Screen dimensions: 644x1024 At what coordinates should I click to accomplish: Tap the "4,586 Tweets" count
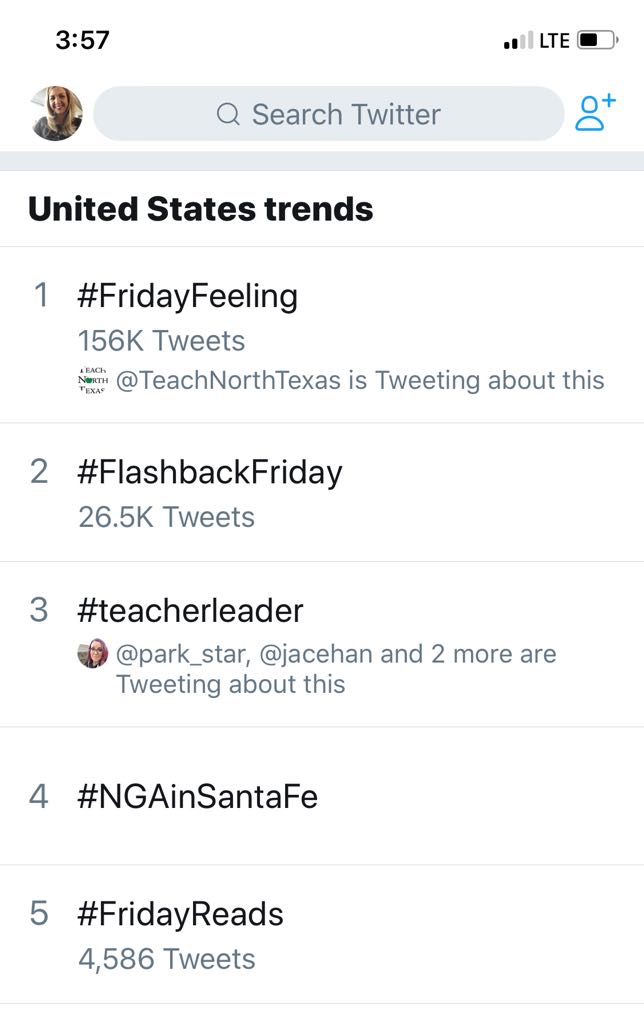167,959
